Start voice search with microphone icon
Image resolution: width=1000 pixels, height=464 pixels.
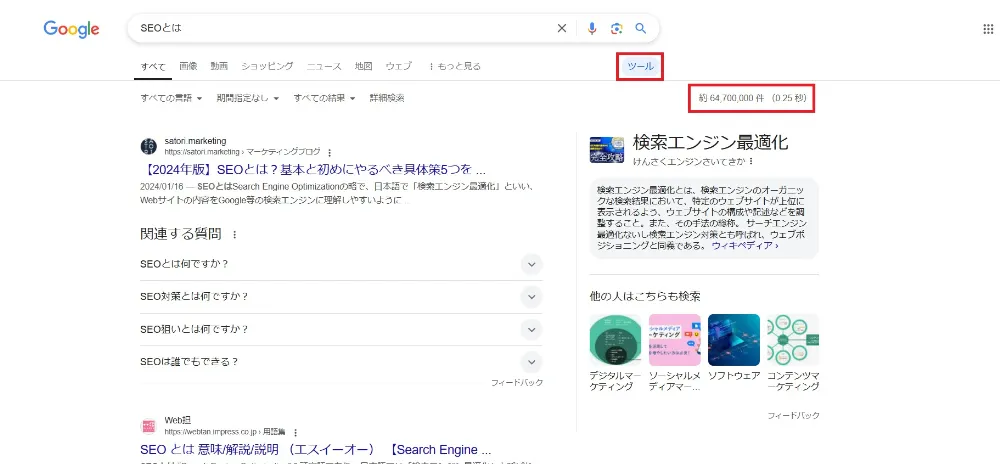coord(592,28)
